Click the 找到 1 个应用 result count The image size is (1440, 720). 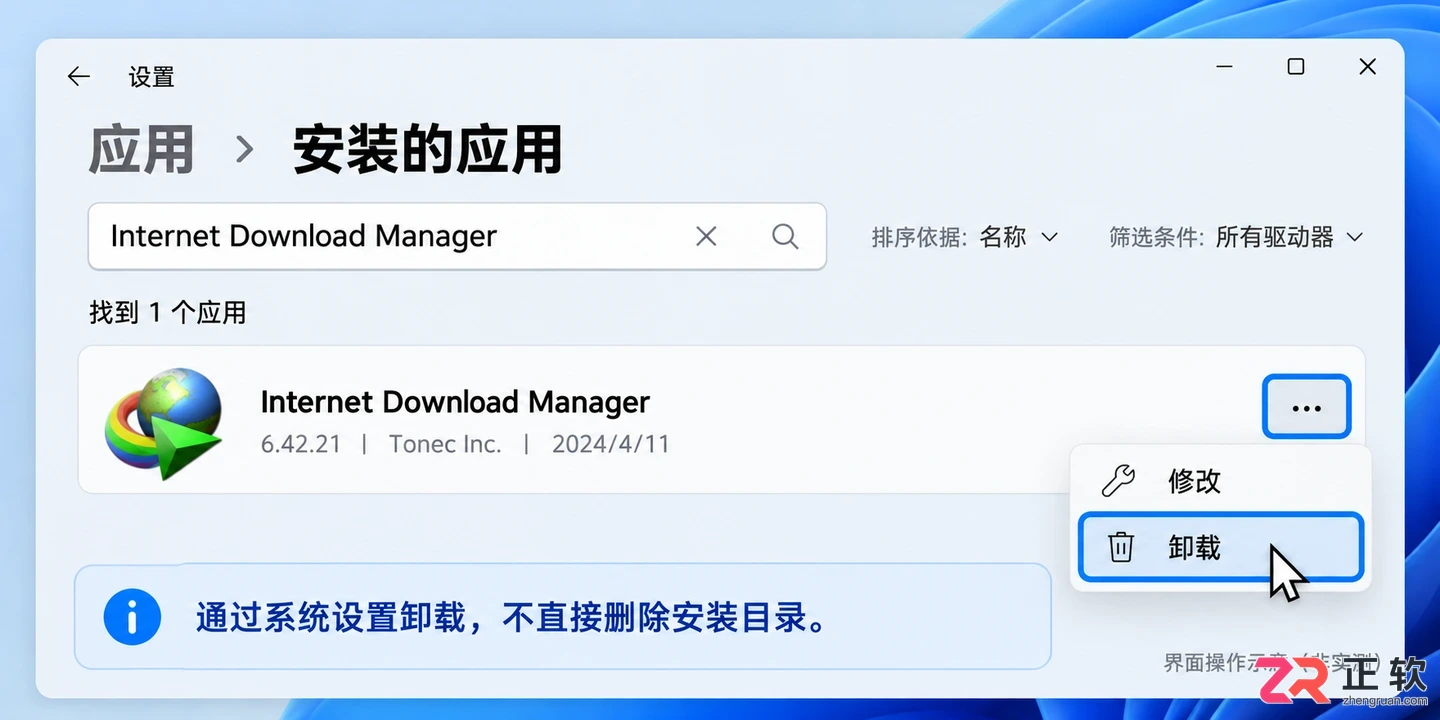pyautogui.click(x=168, y=313)
